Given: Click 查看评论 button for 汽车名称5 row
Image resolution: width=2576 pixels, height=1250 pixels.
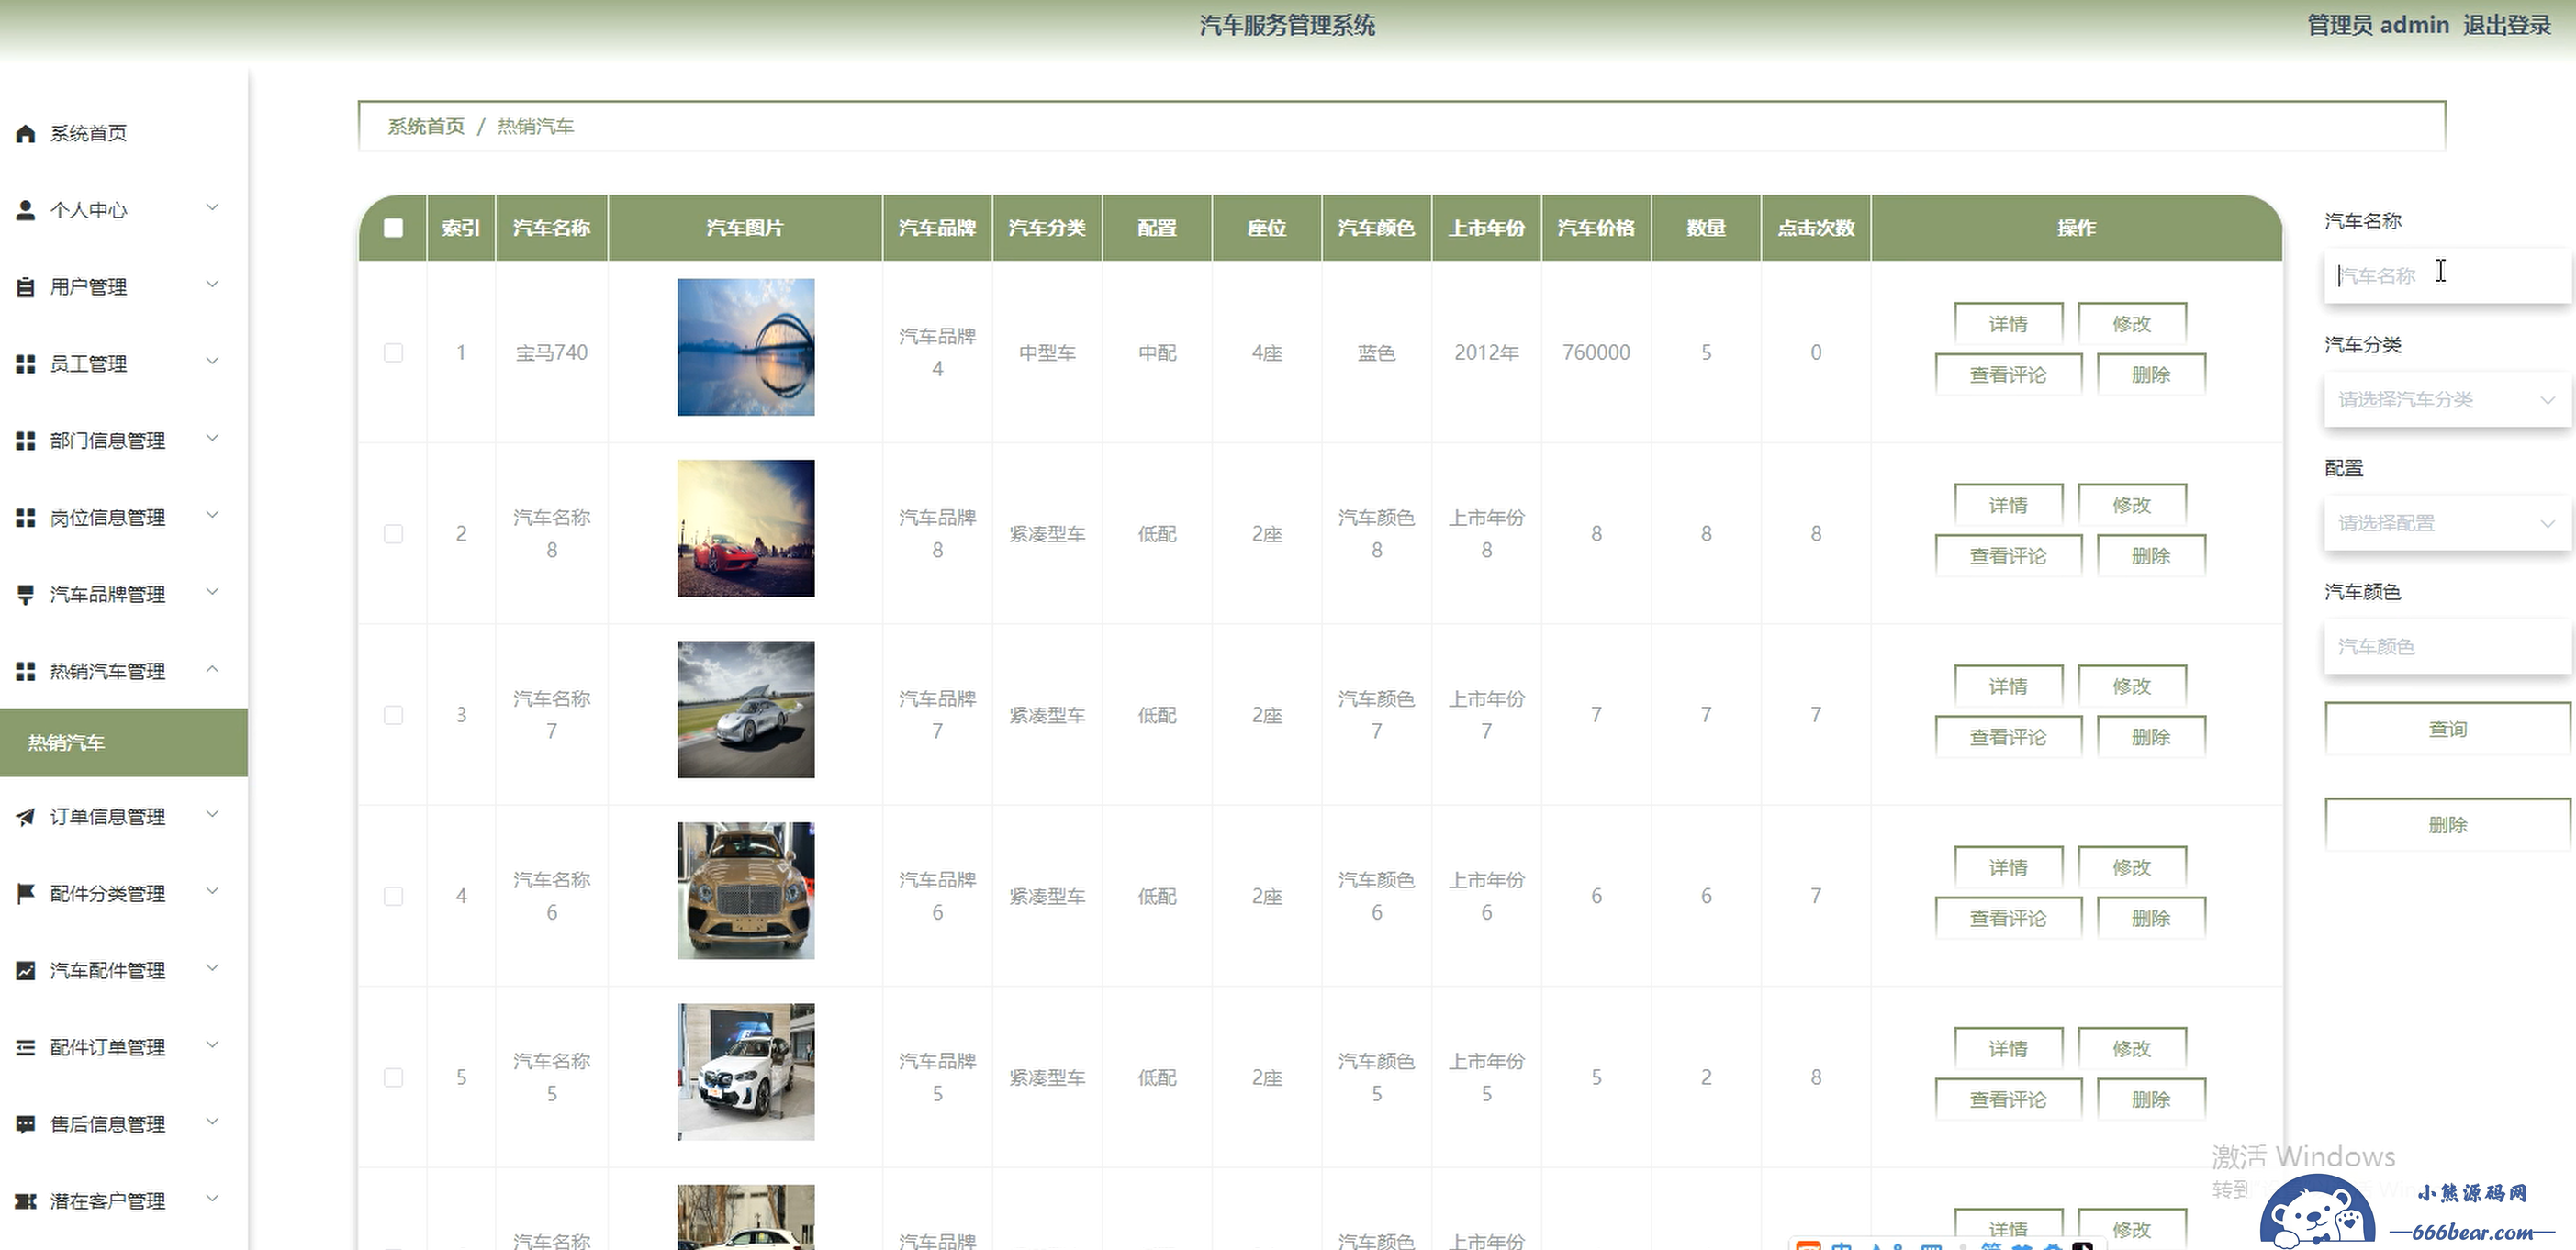Looking at the screenshot, I should [2008, 1099].
